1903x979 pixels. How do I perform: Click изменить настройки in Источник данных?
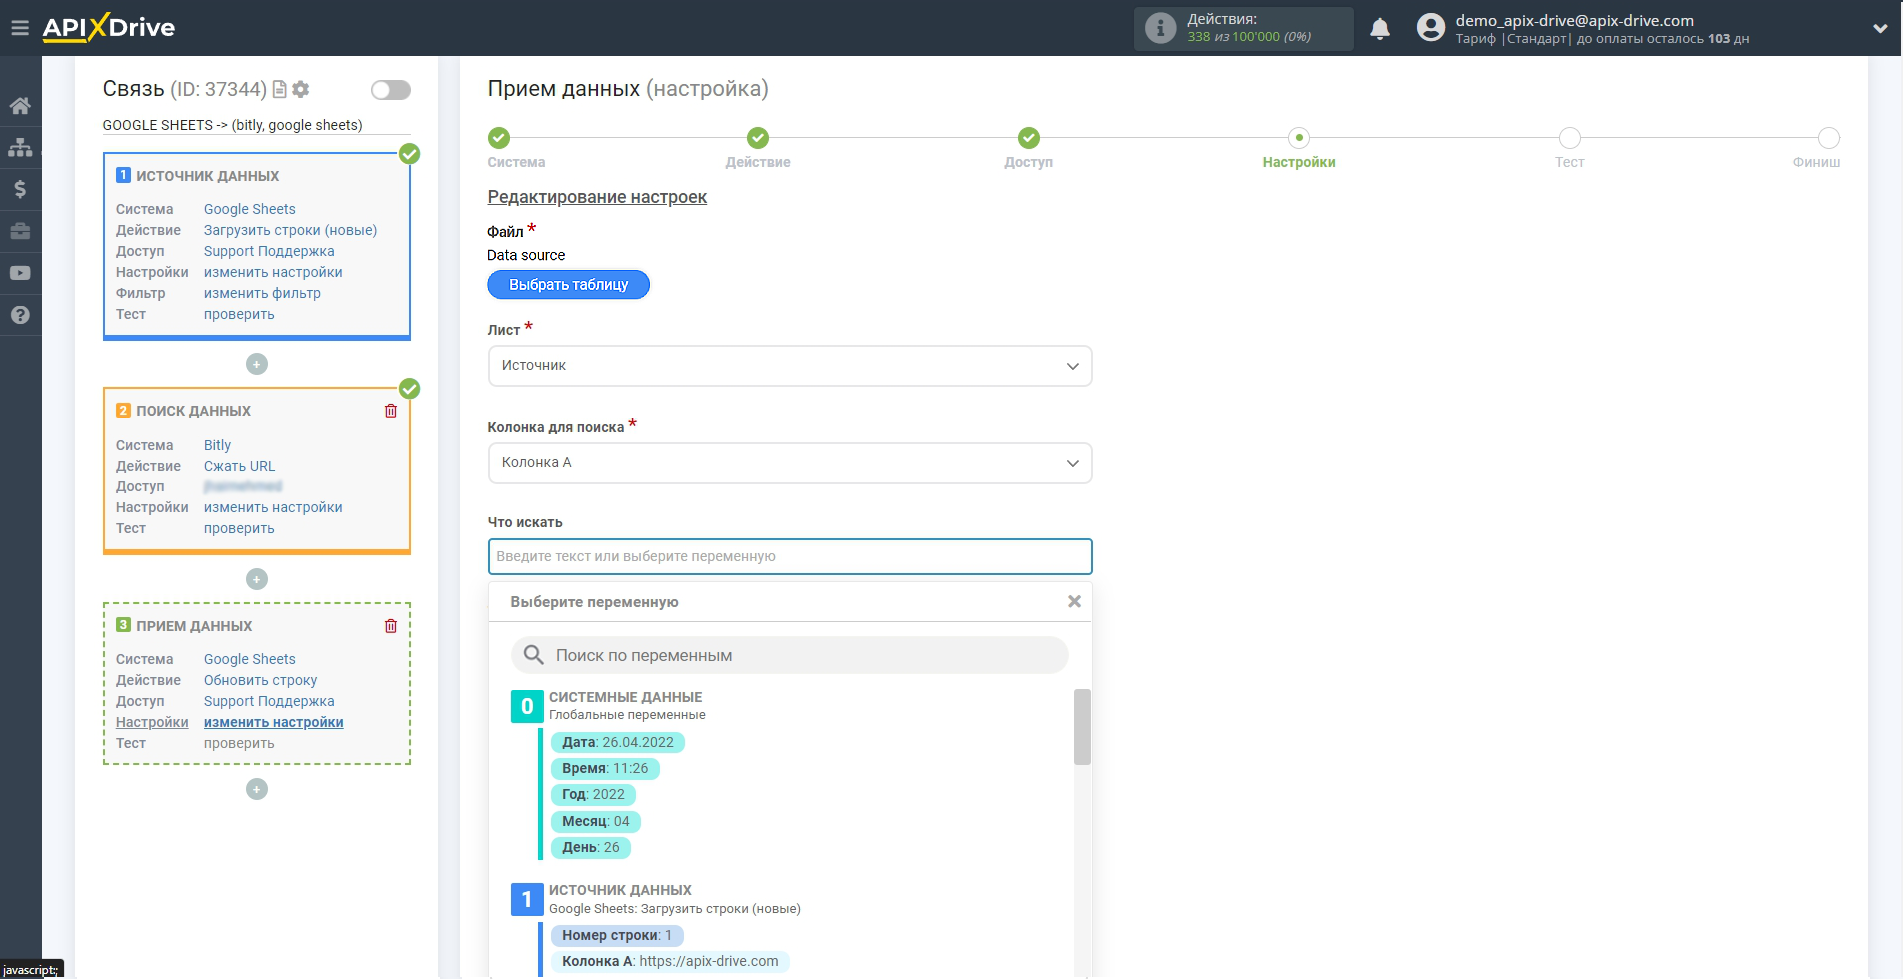point(273,272)
